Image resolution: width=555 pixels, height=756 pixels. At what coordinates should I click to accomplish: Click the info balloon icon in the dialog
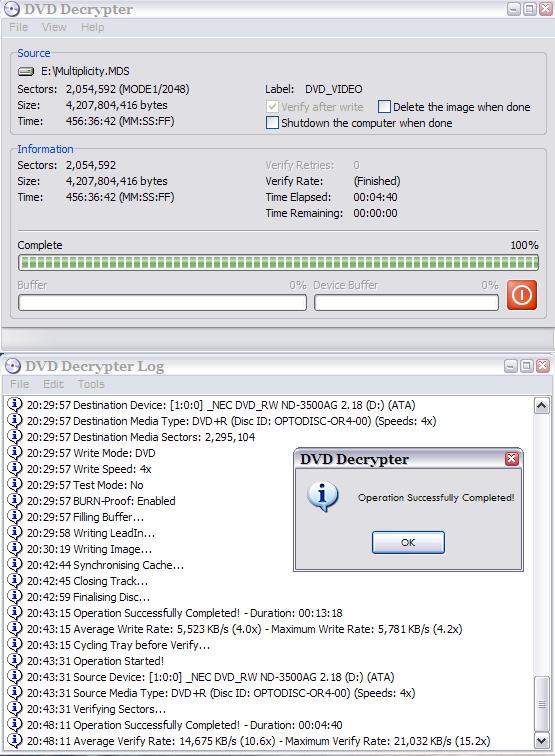[323, 497]
